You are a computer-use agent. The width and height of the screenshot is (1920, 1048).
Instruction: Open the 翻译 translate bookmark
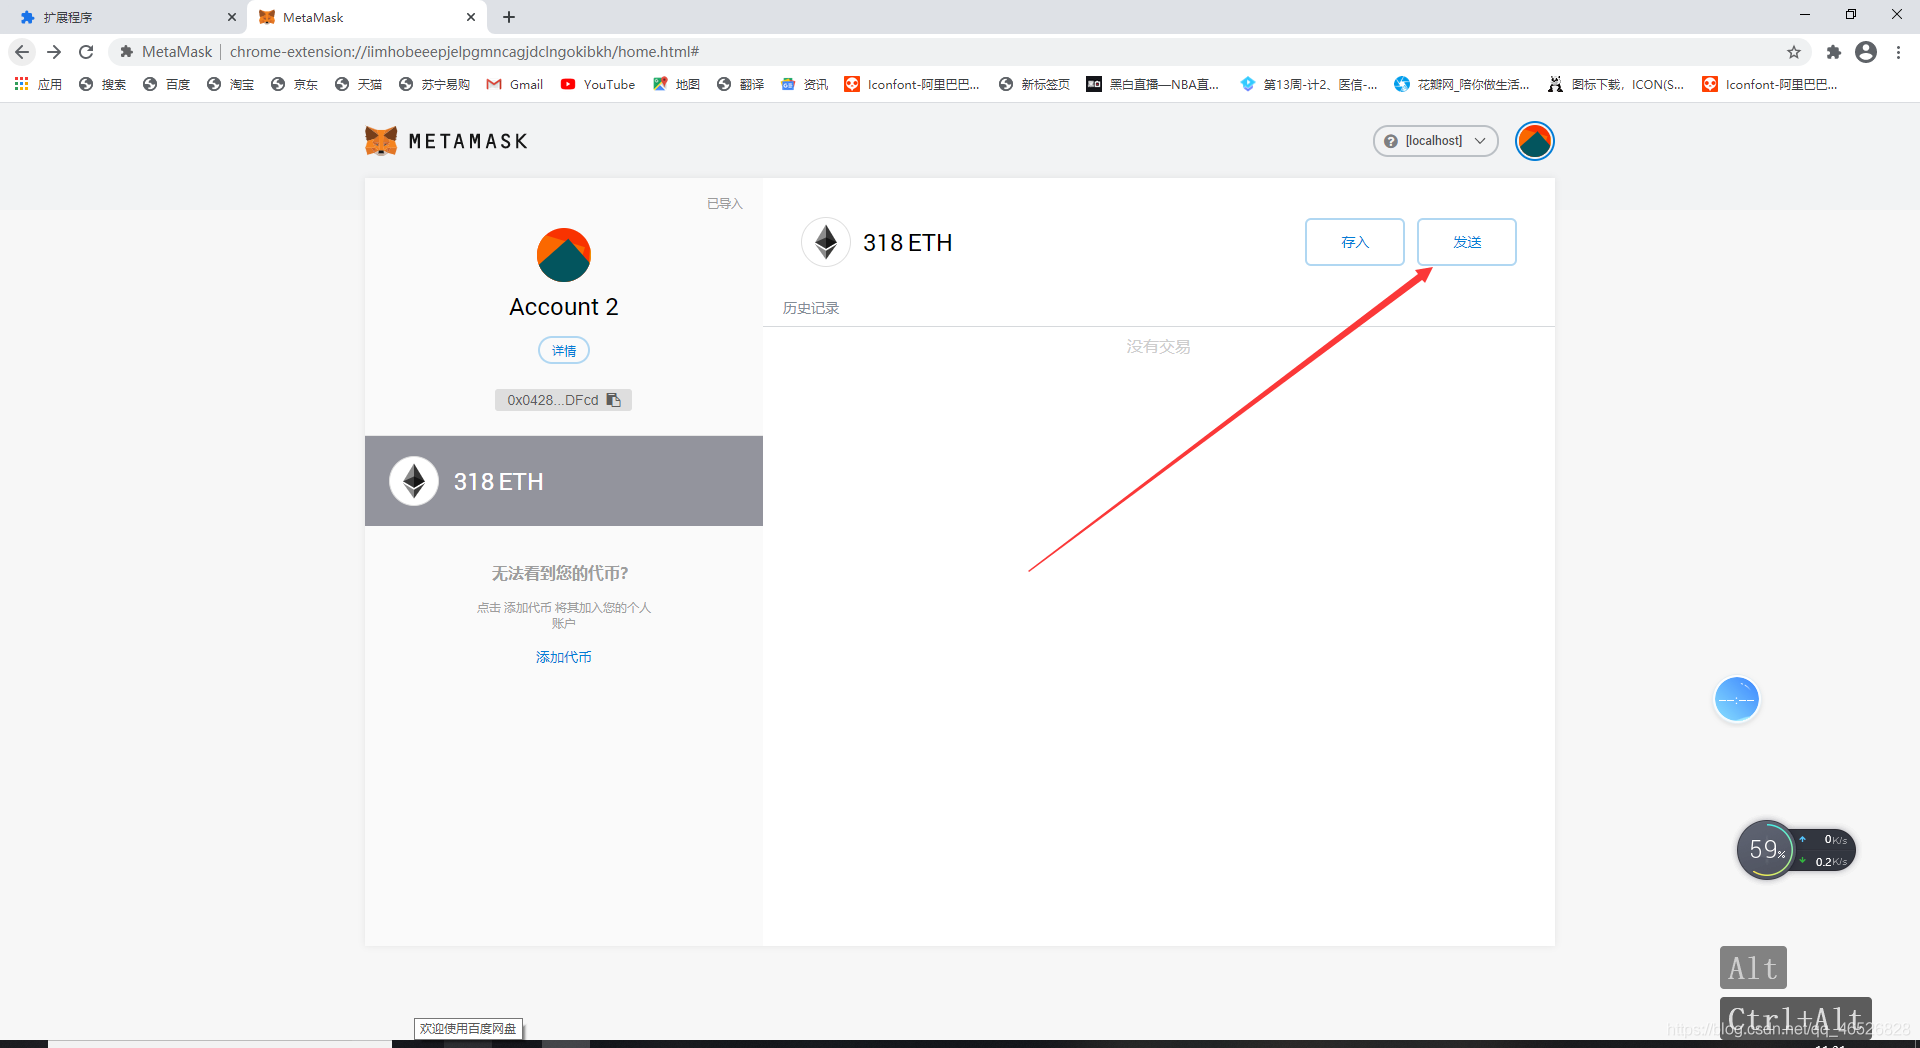click(740, 85)
